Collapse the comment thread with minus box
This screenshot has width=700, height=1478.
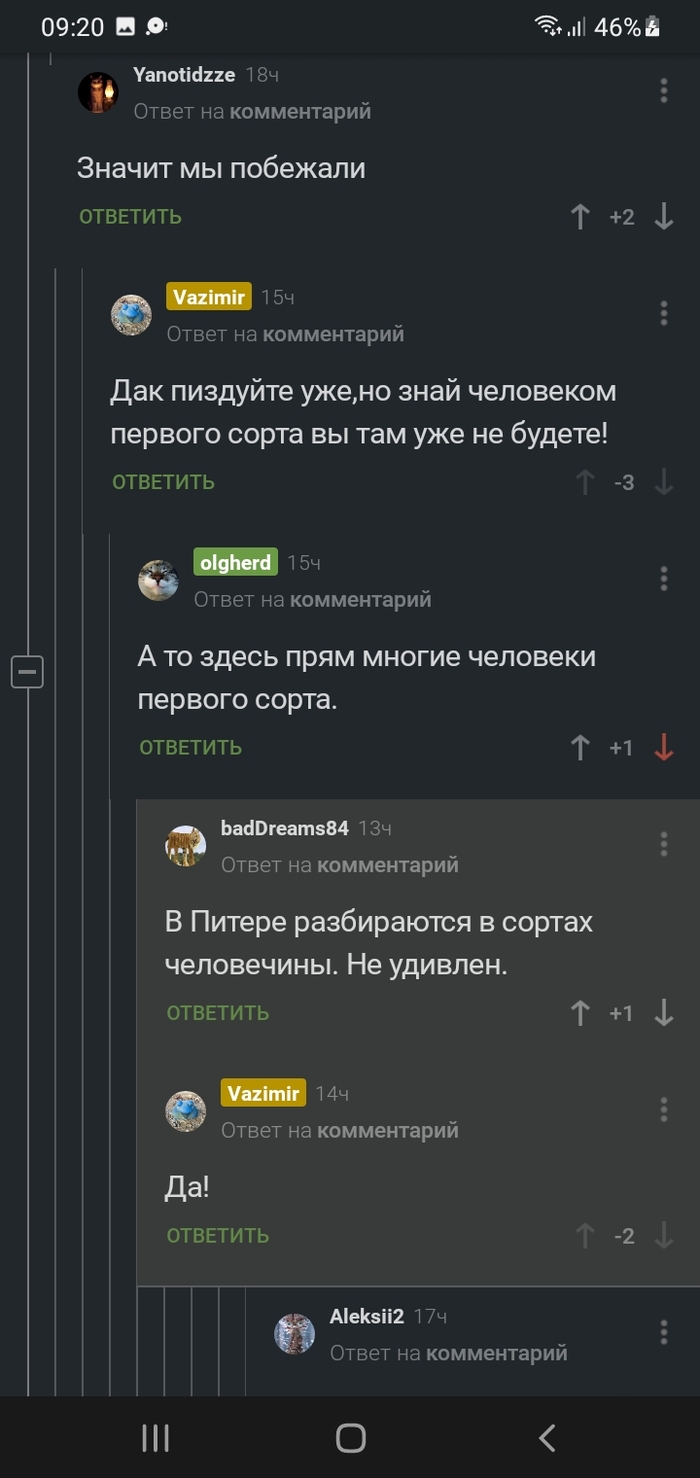(27, 672)
